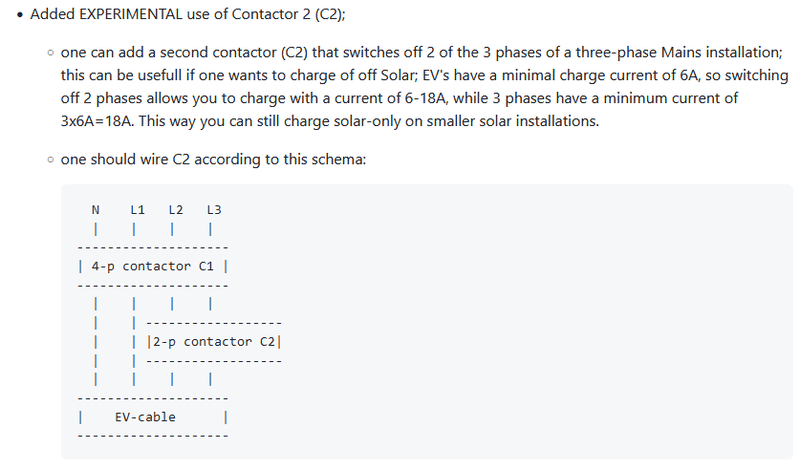Click the first hollow sub-bullet marker
Viewport: 800px width, 470px height.
pyautogui.click(x=50, y=53)
